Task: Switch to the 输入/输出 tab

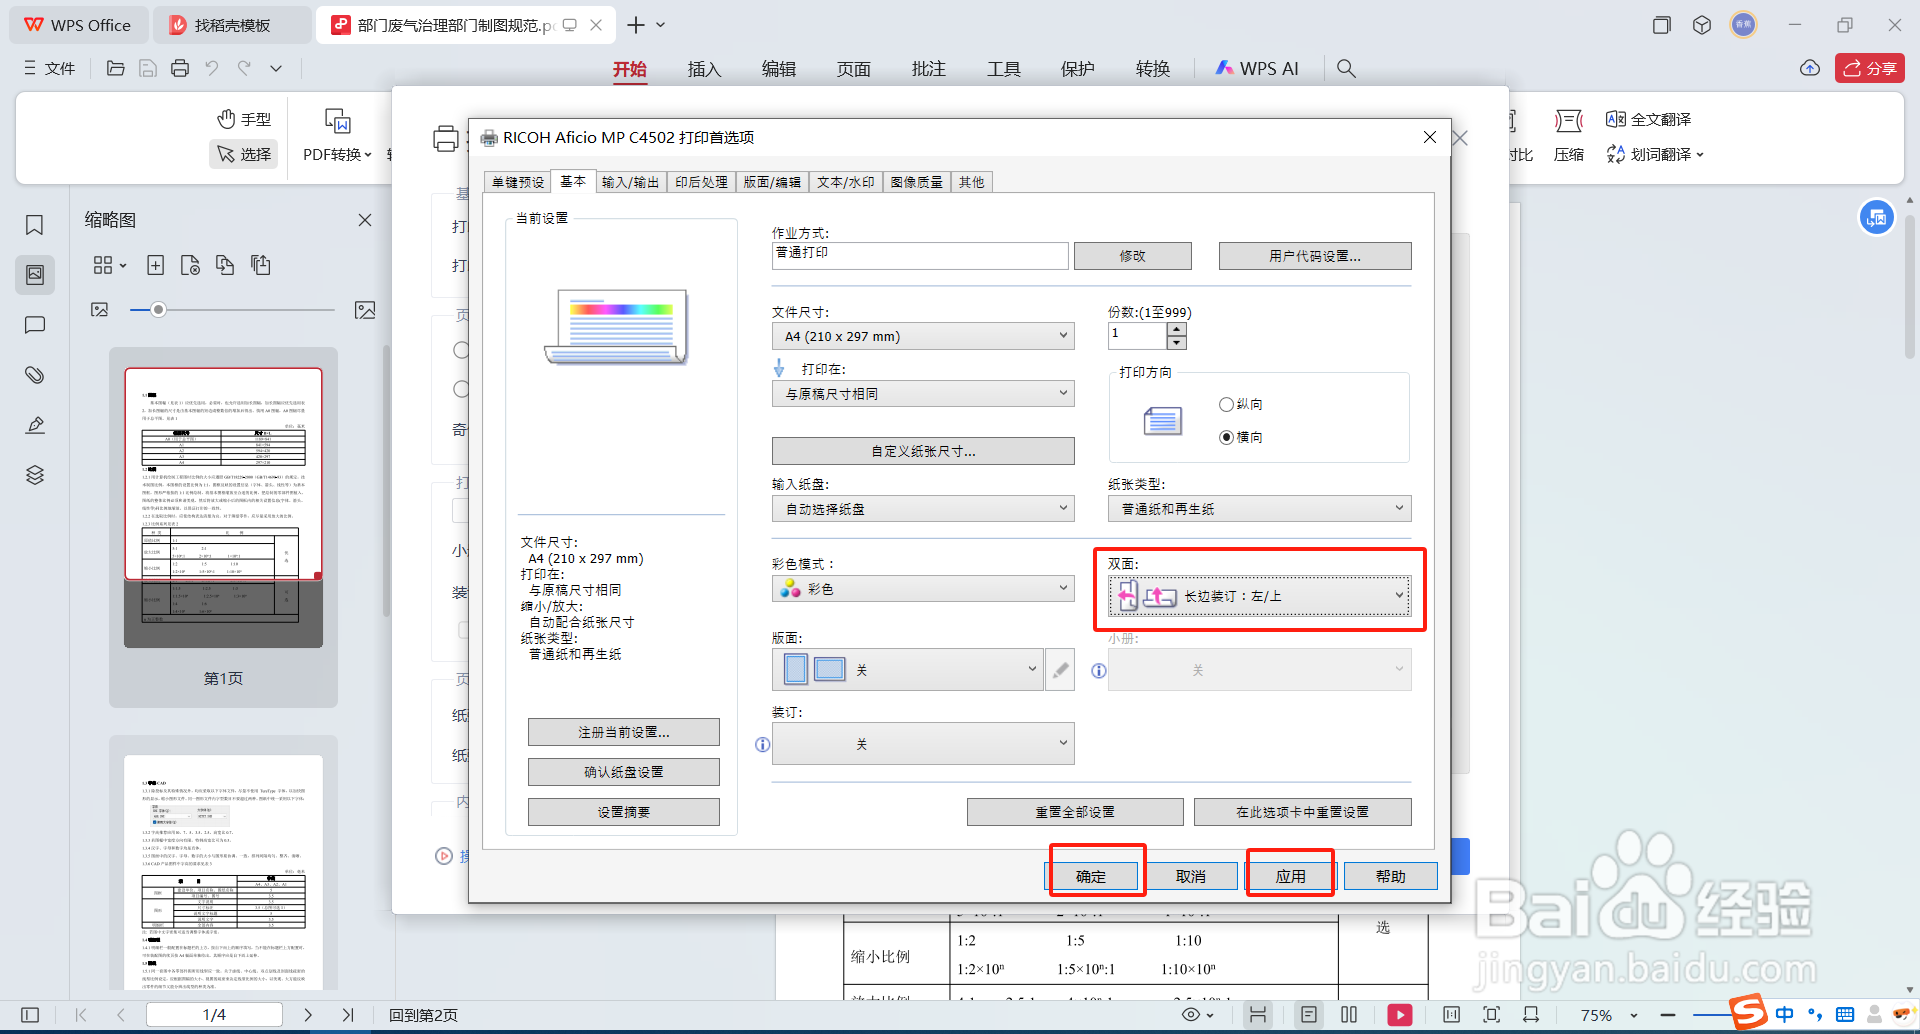Action: pyautogui.click(x=631, y=182)
